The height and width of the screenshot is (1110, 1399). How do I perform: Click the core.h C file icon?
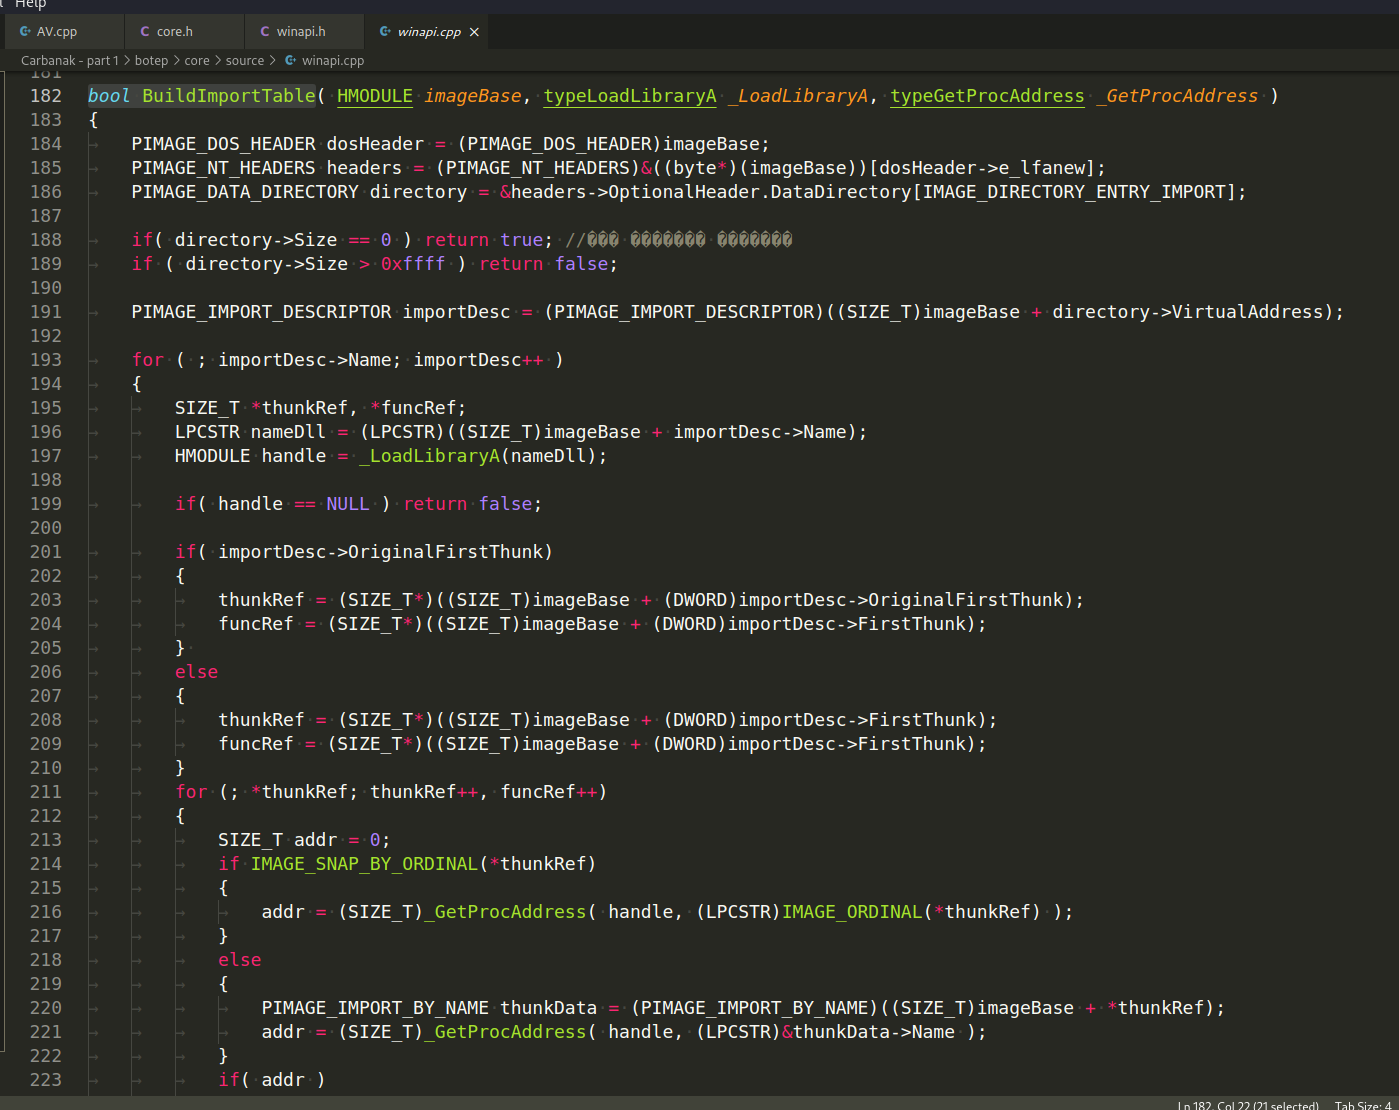click(145, 32)
